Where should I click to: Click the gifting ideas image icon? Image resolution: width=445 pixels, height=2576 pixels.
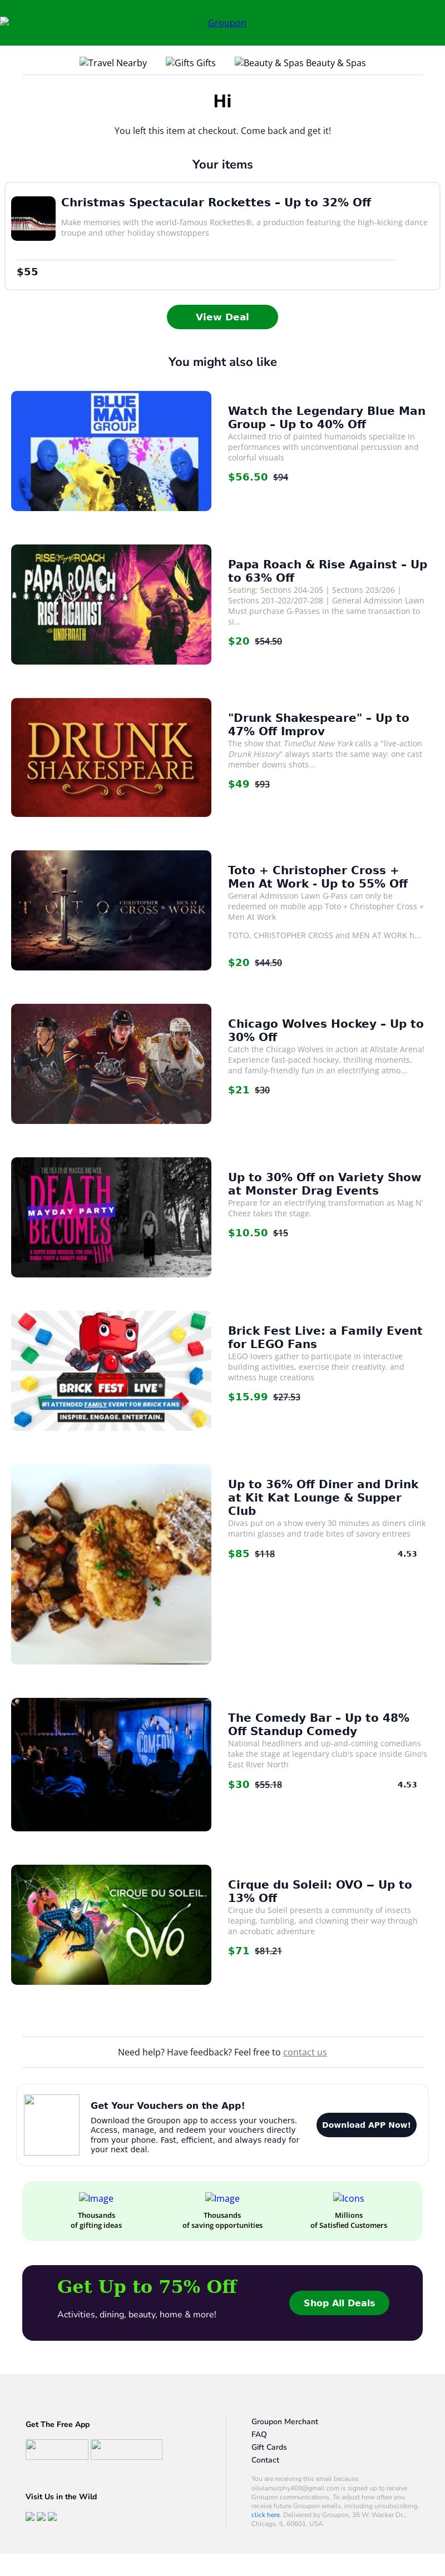96,2198
